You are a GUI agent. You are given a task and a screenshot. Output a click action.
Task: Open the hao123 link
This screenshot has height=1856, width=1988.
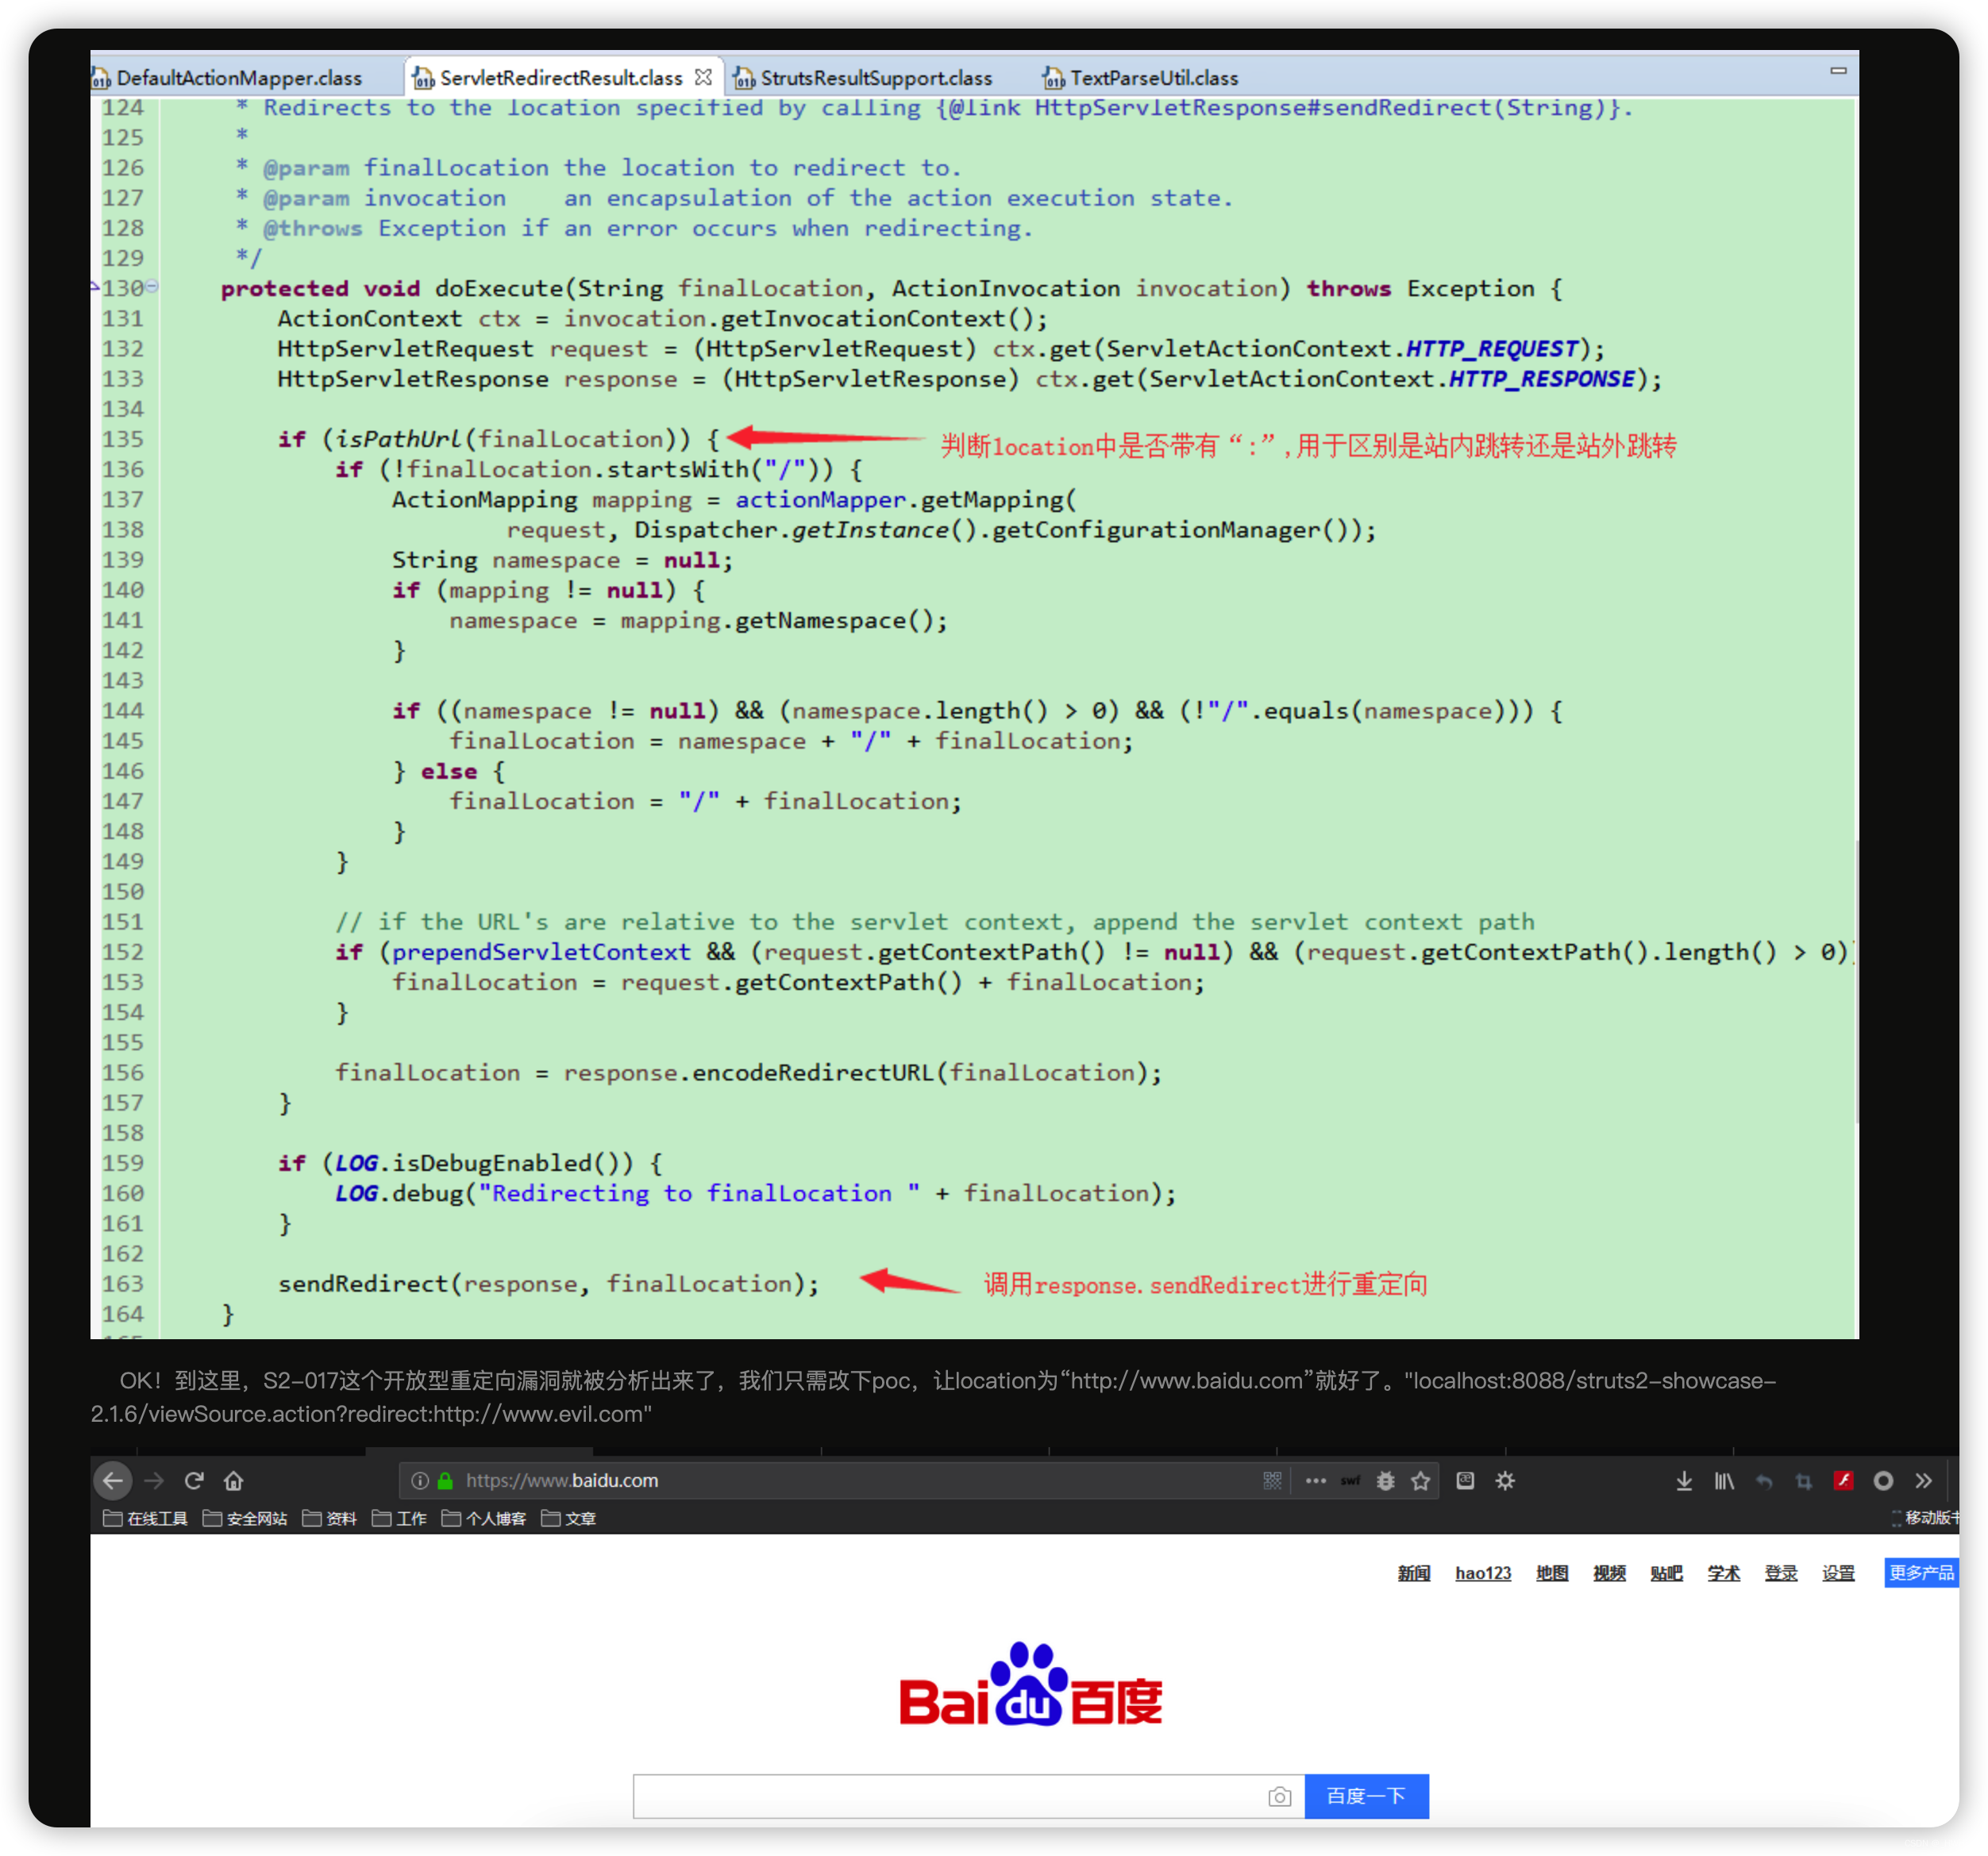1483,1573
